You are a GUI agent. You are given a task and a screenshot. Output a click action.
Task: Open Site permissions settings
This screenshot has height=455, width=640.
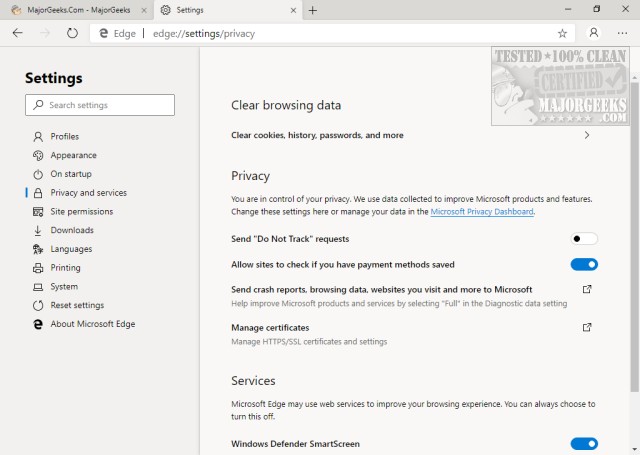[x=82, y=211]
